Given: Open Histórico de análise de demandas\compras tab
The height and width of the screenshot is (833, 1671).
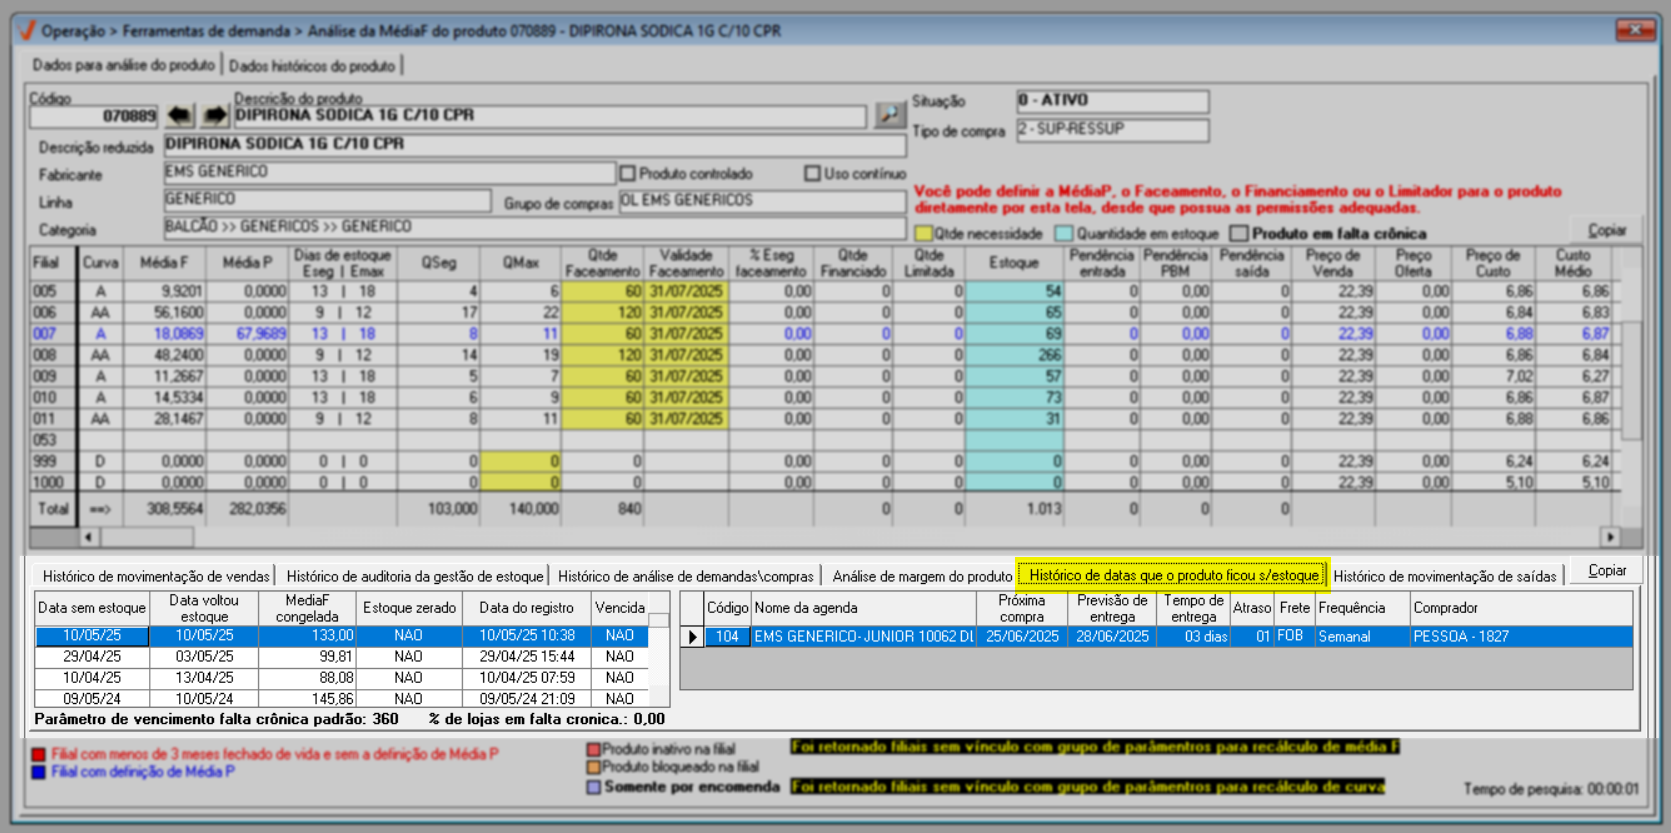Looking at the screenshot, I should [x=686, y=576].
